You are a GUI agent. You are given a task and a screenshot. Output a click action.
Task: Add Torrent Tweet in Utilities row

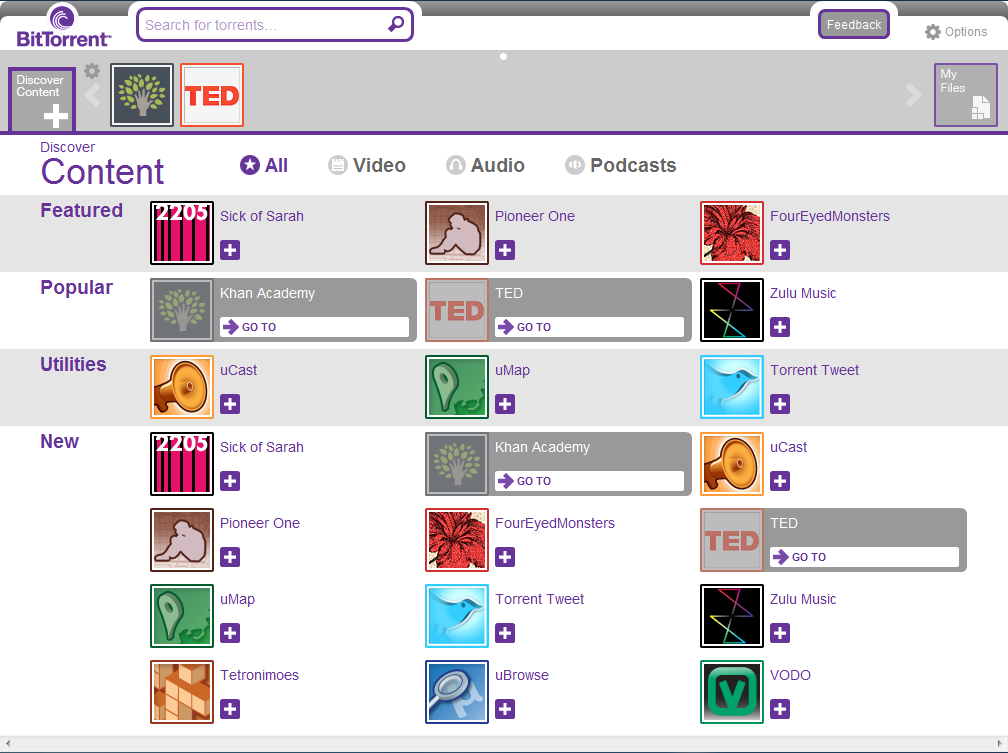tap(780, 404)
